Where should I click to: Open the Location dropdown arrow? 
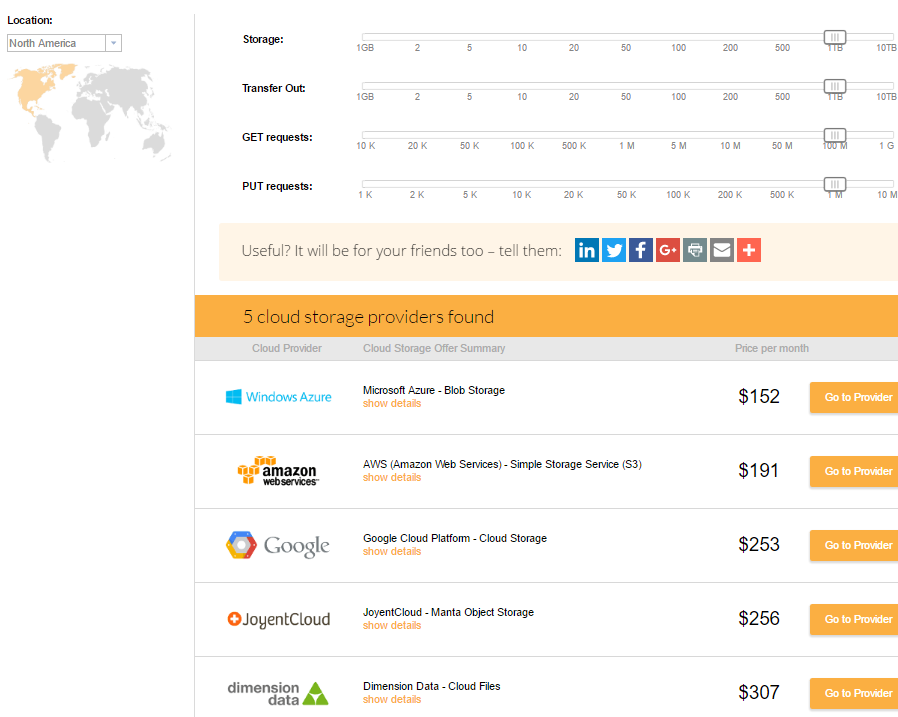click(x=113, y=43)
